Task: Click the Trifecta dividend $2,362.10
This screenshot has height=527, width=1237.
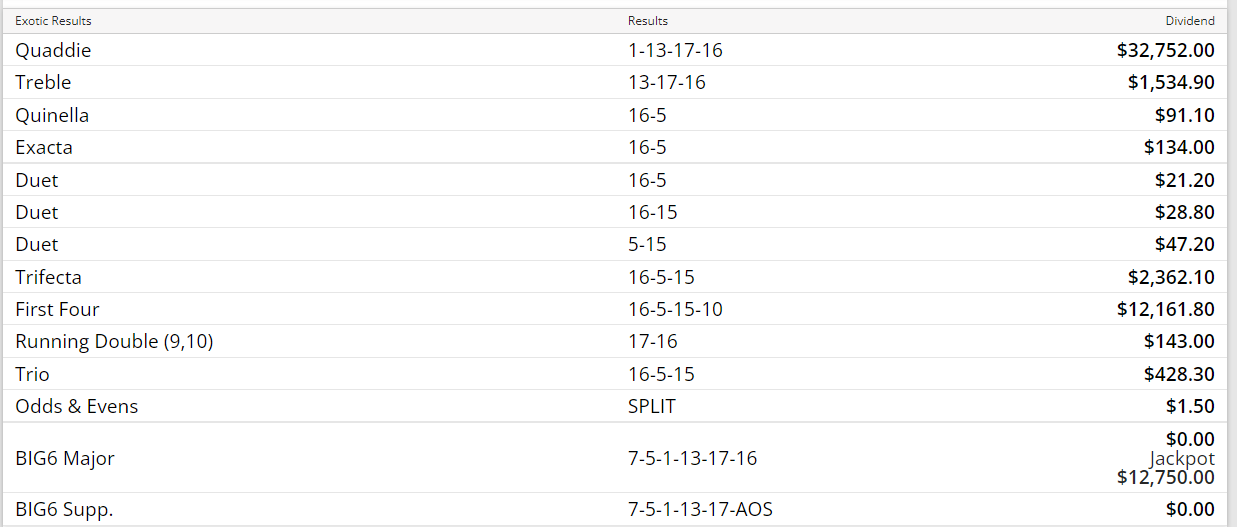Action: 1171,277
